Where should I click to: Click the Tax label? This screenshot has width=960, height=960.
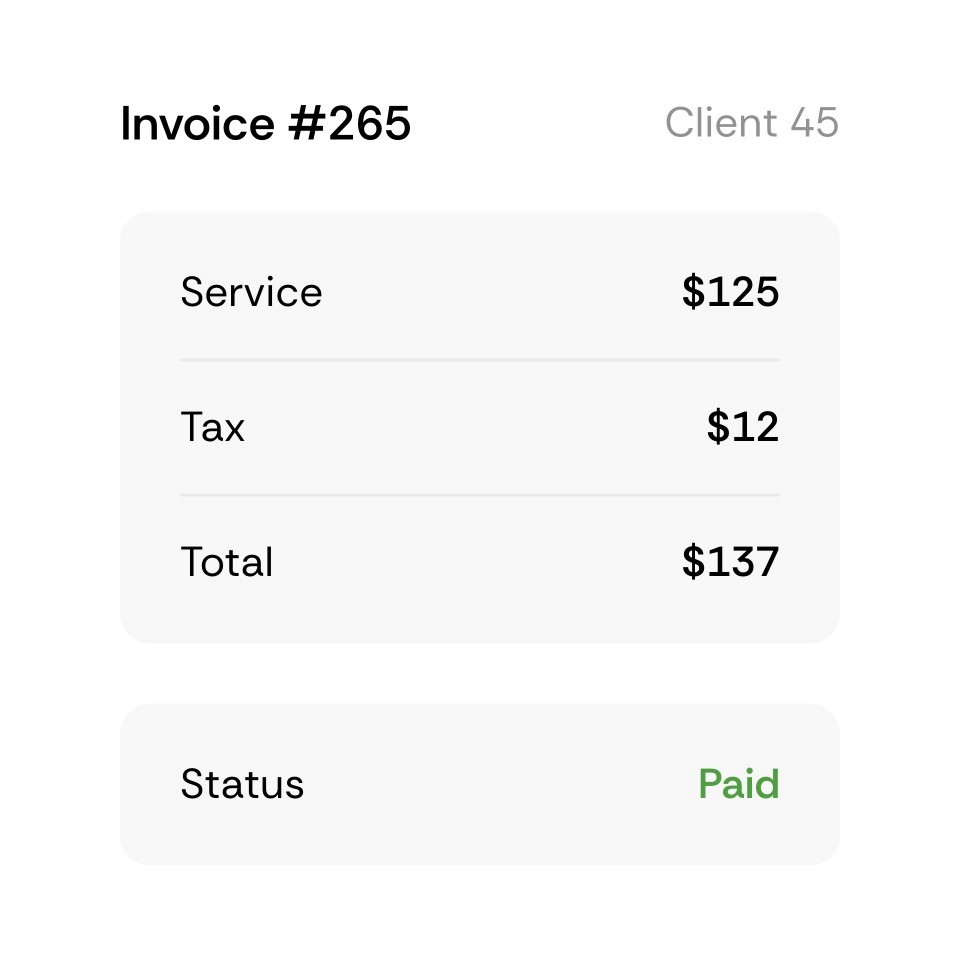click(212, 427)
